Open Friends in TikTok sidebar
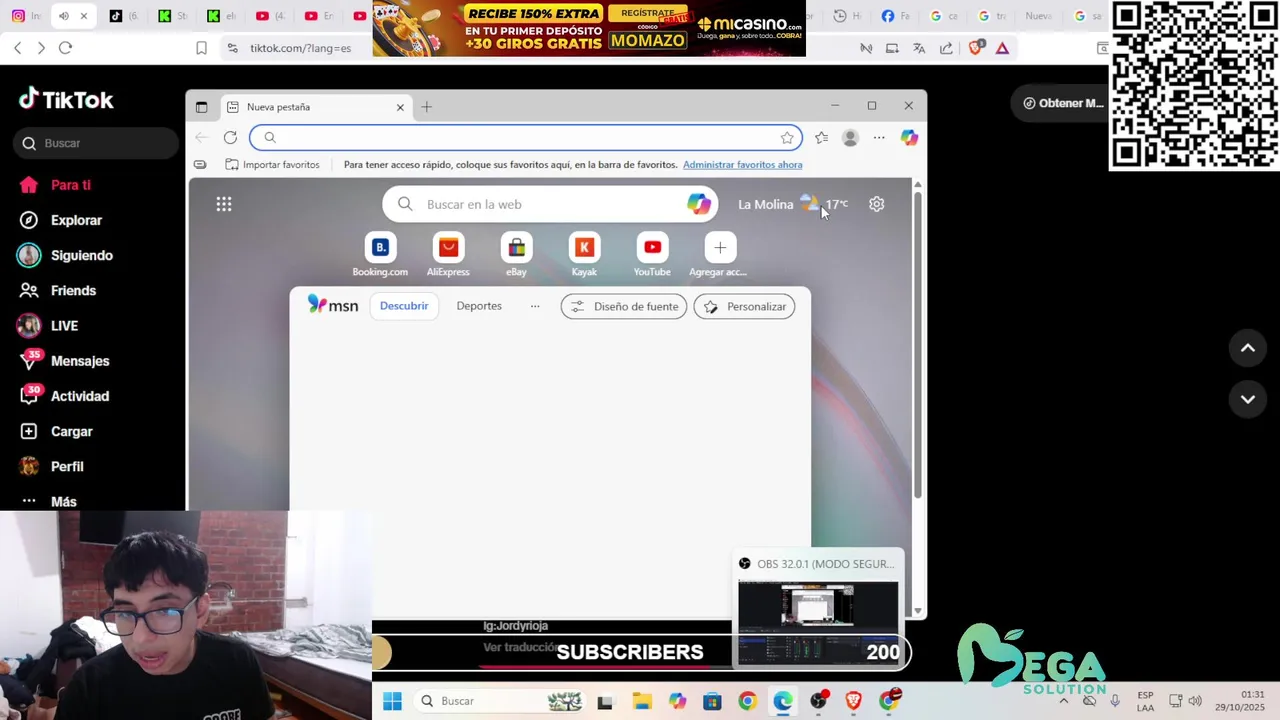The image size is (1280, 720). click(x=60, y=291)
